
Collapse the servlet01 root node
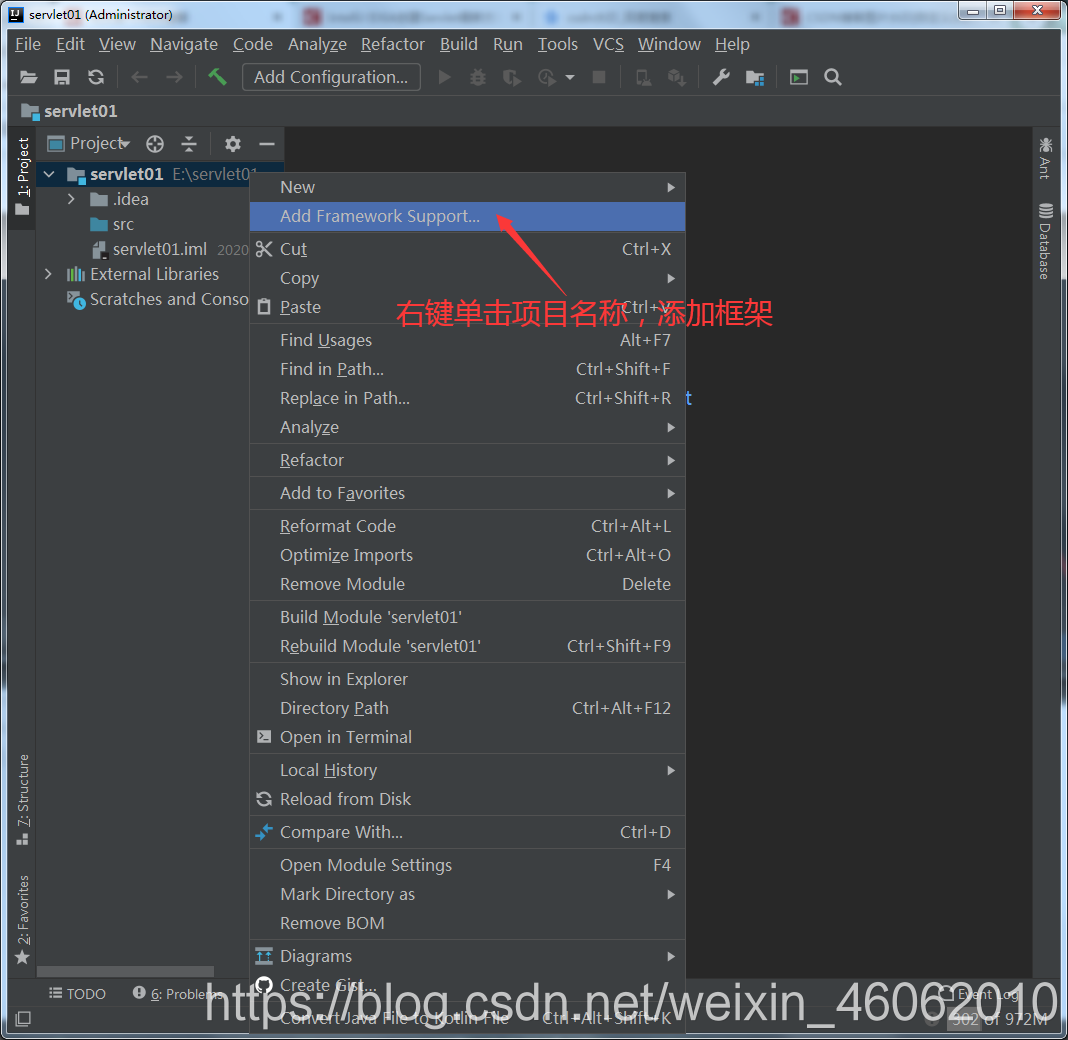tap(49, 174)
